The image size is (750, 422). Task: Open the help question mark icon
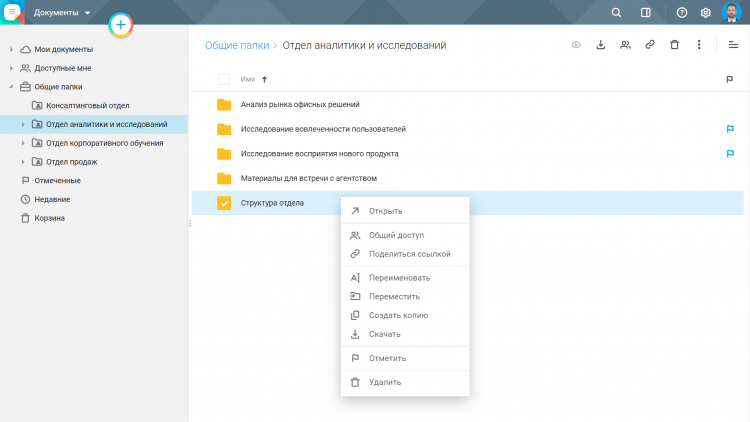tap(682, 13)
